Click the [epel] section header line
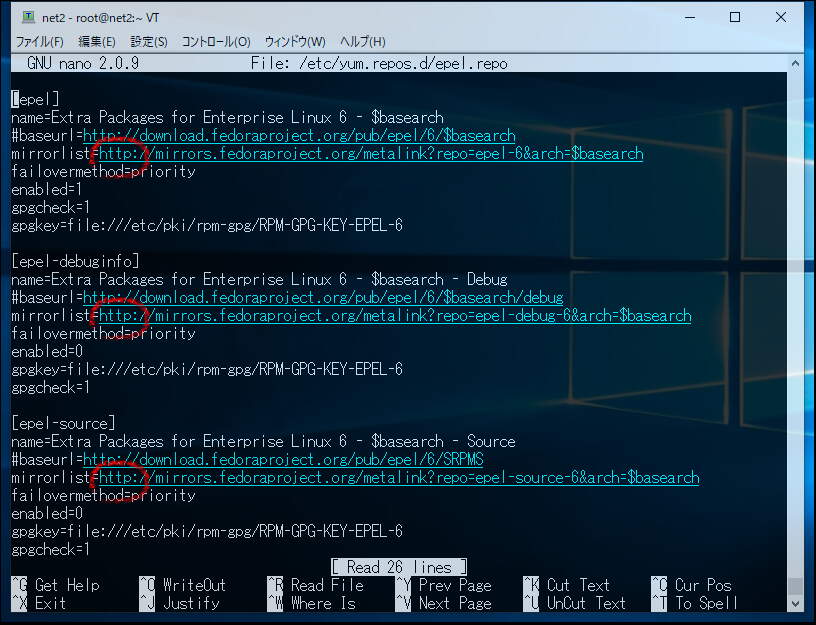Viewport: 816px width, 625px height. [x=35, y=99]
